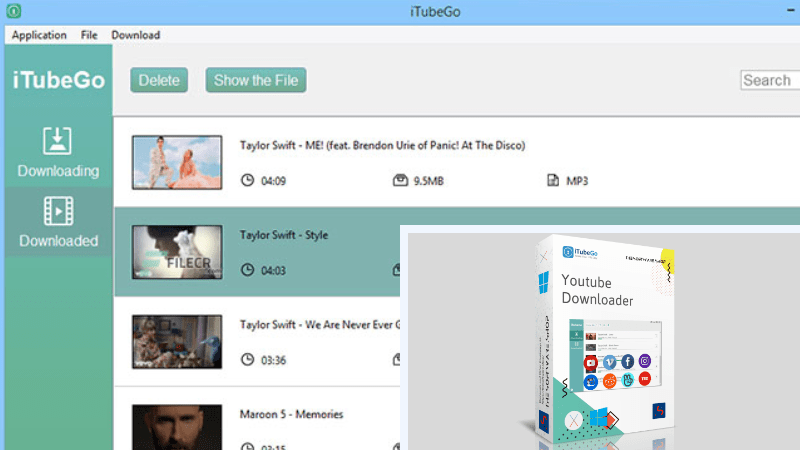The height and width of the screenshot is (450, 800).
Task: Click the file size icon beside 9.5MB
Action: (x=401, y=180)
